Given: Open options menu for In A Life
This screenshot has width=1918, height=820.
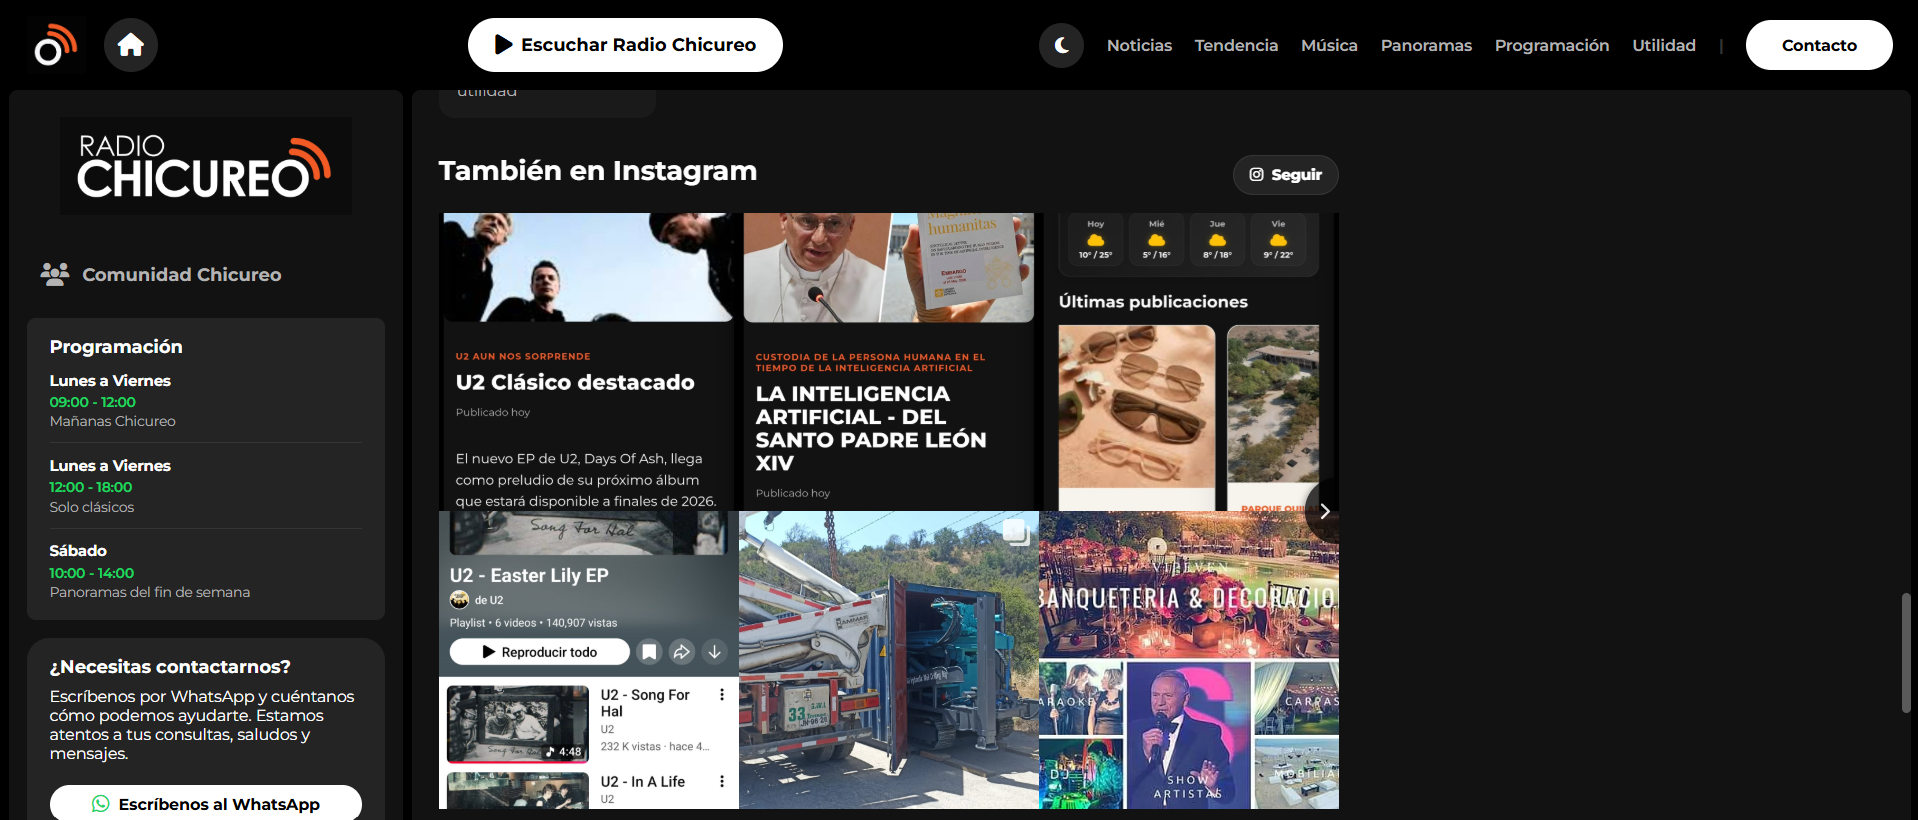Looking at the screenshot, I should point(722,781).
